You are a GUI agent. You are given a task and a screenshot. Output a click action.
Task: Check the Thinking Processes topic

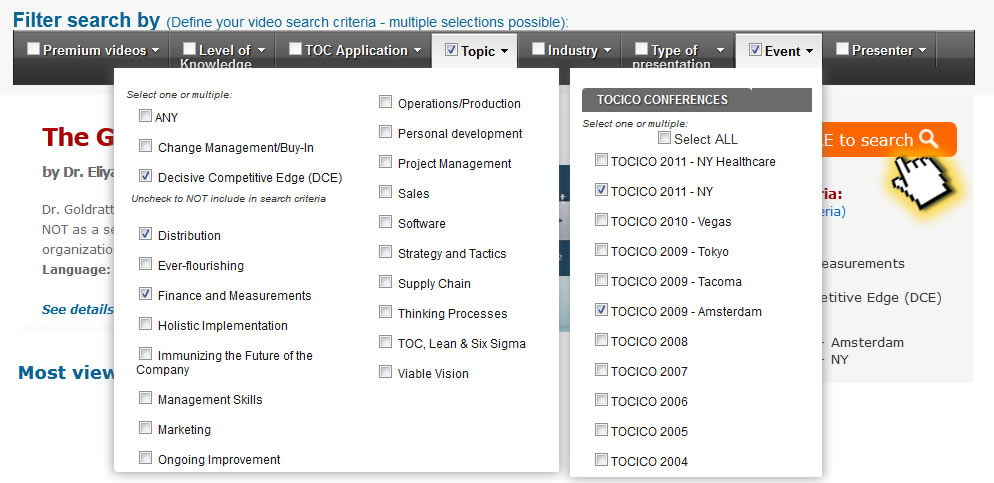(386, 313)
